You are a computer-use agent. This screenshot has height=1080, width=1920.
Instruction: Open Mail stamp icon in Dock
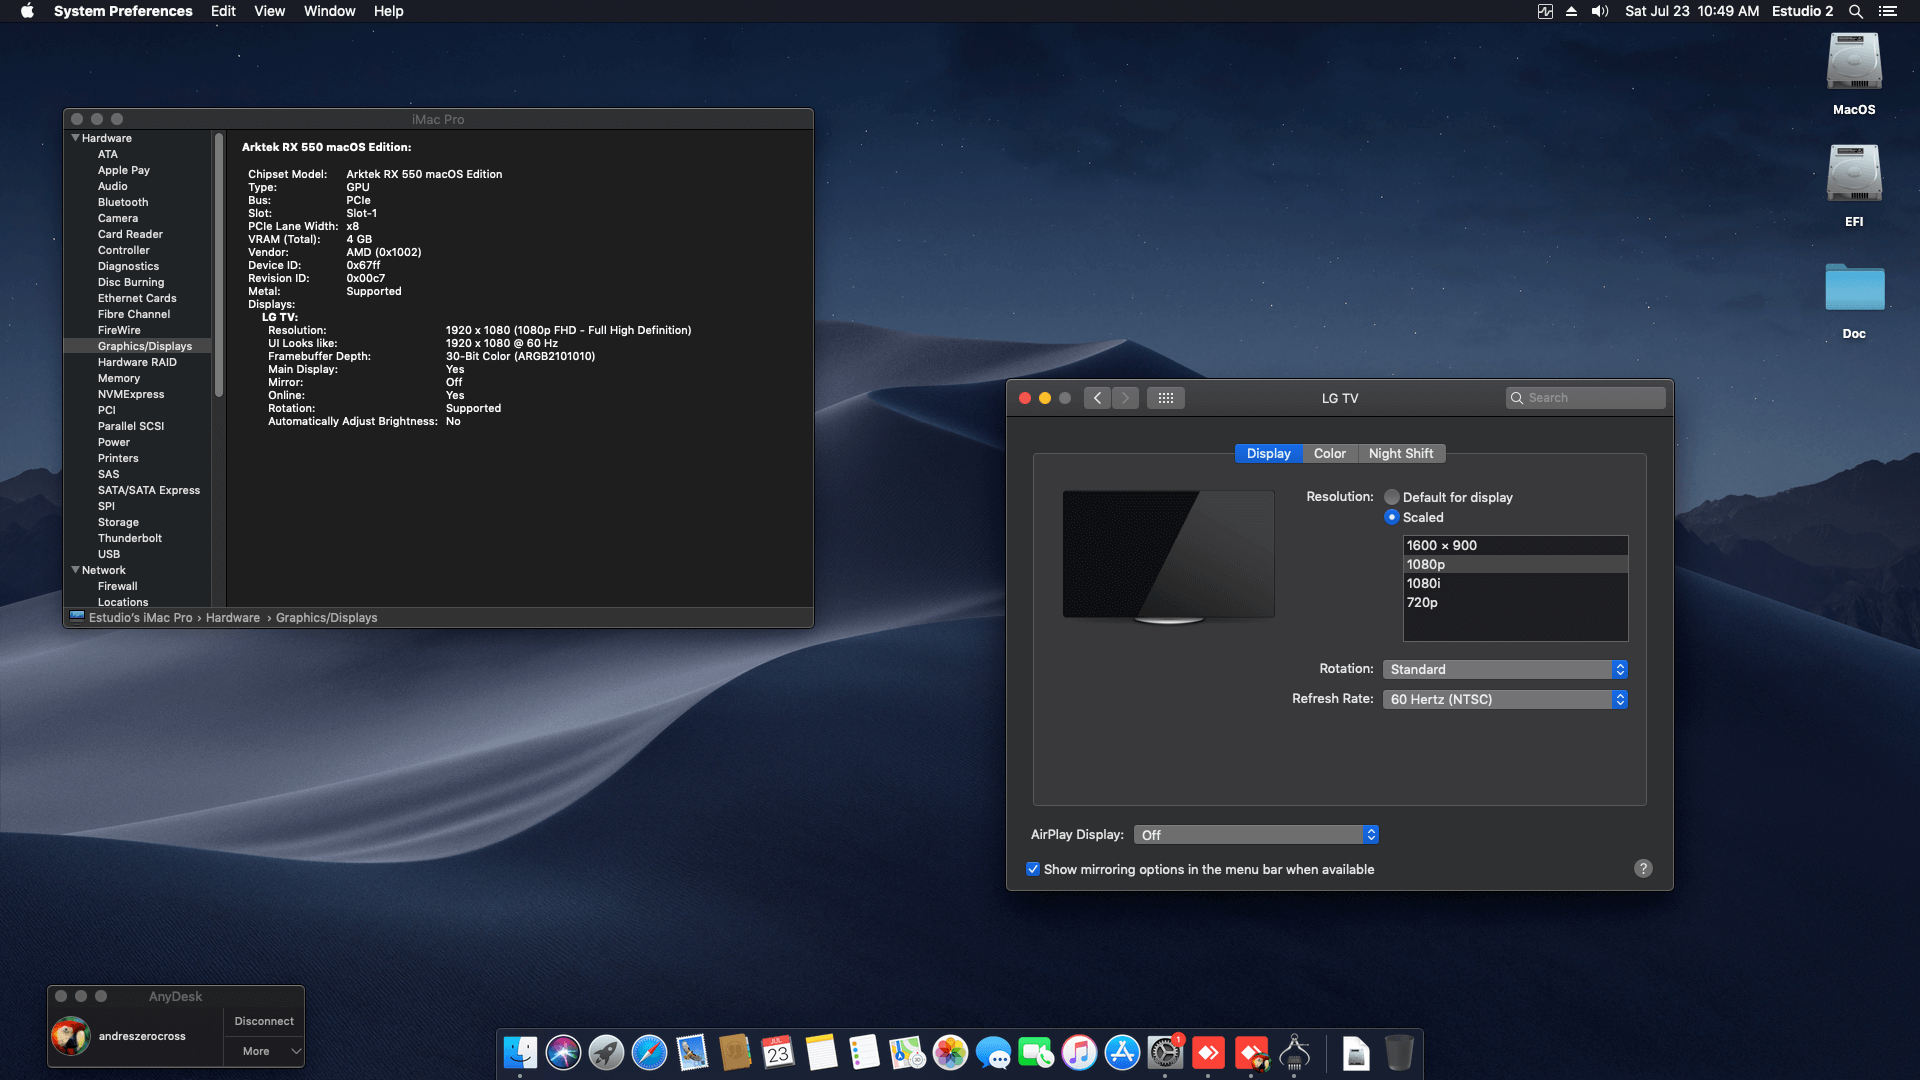coord(692,1053)
